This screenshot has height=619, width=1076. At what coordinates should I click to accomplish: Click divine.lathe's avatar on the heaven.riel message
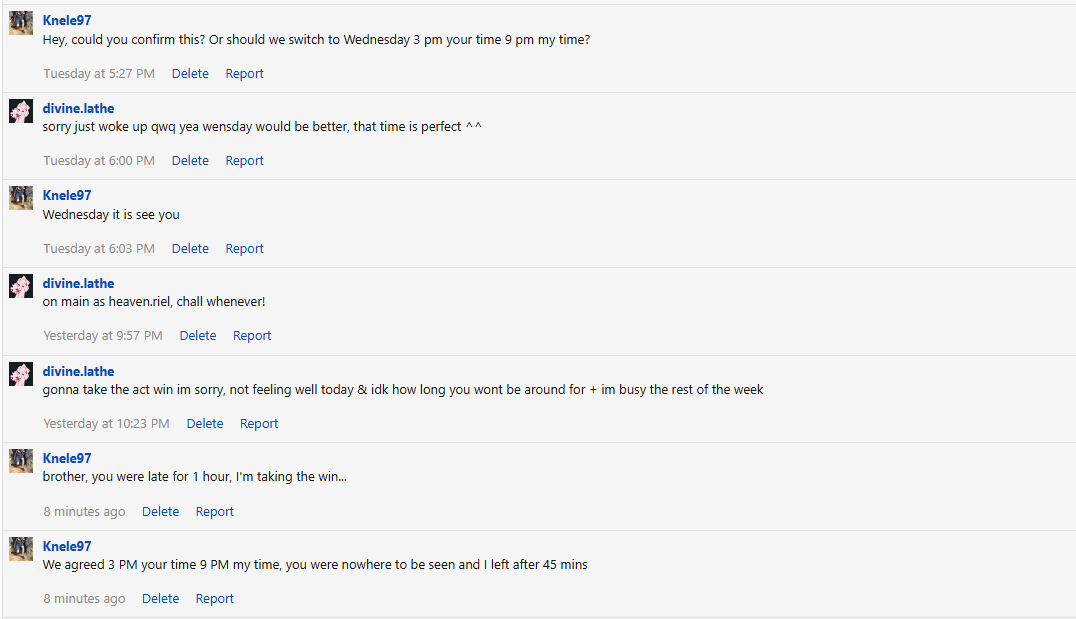[21, 286]
